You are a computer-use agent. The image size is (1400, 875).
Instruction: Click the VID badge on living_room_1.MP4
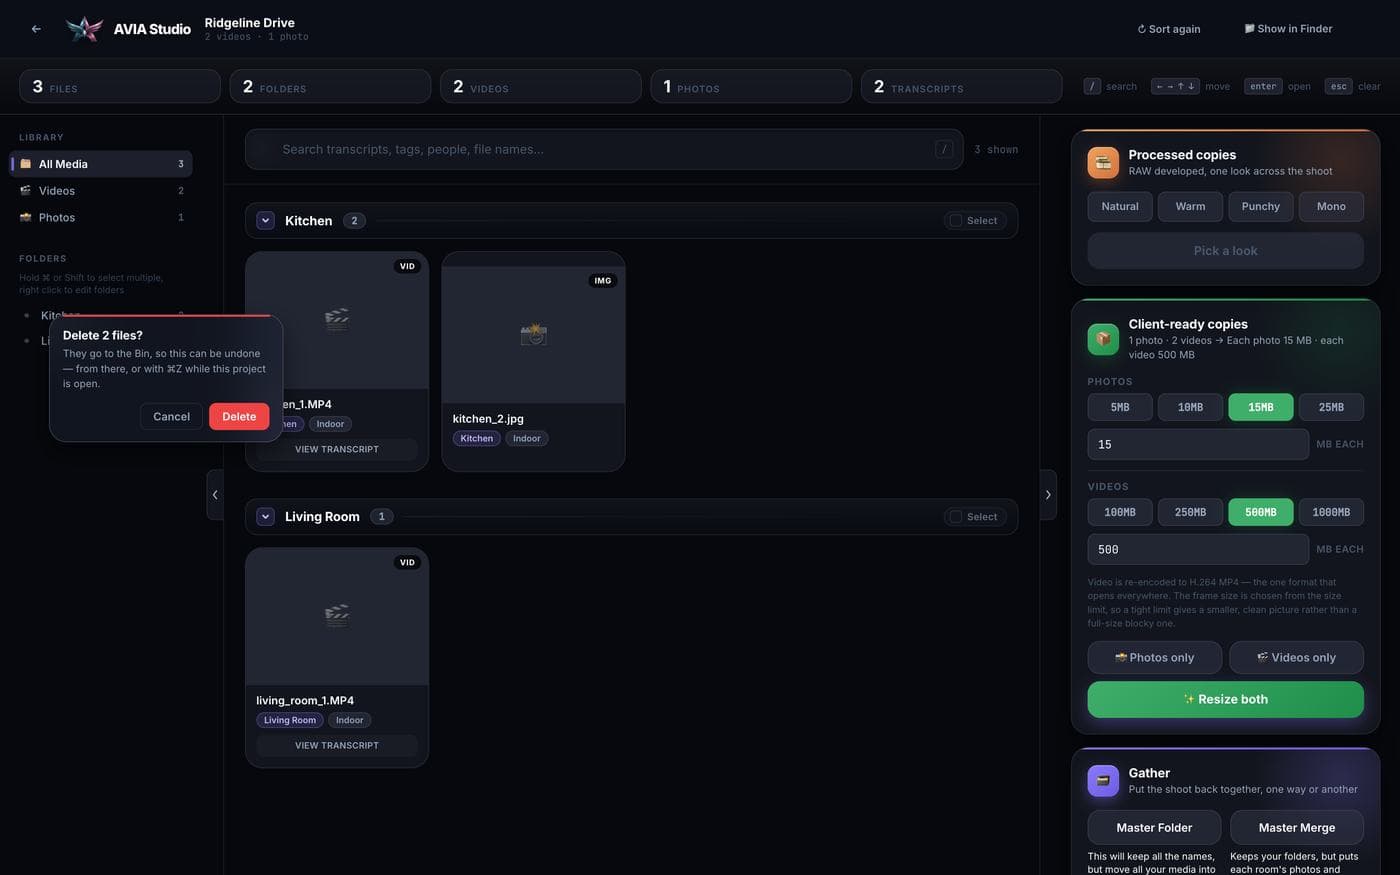(x=407, y=562)
